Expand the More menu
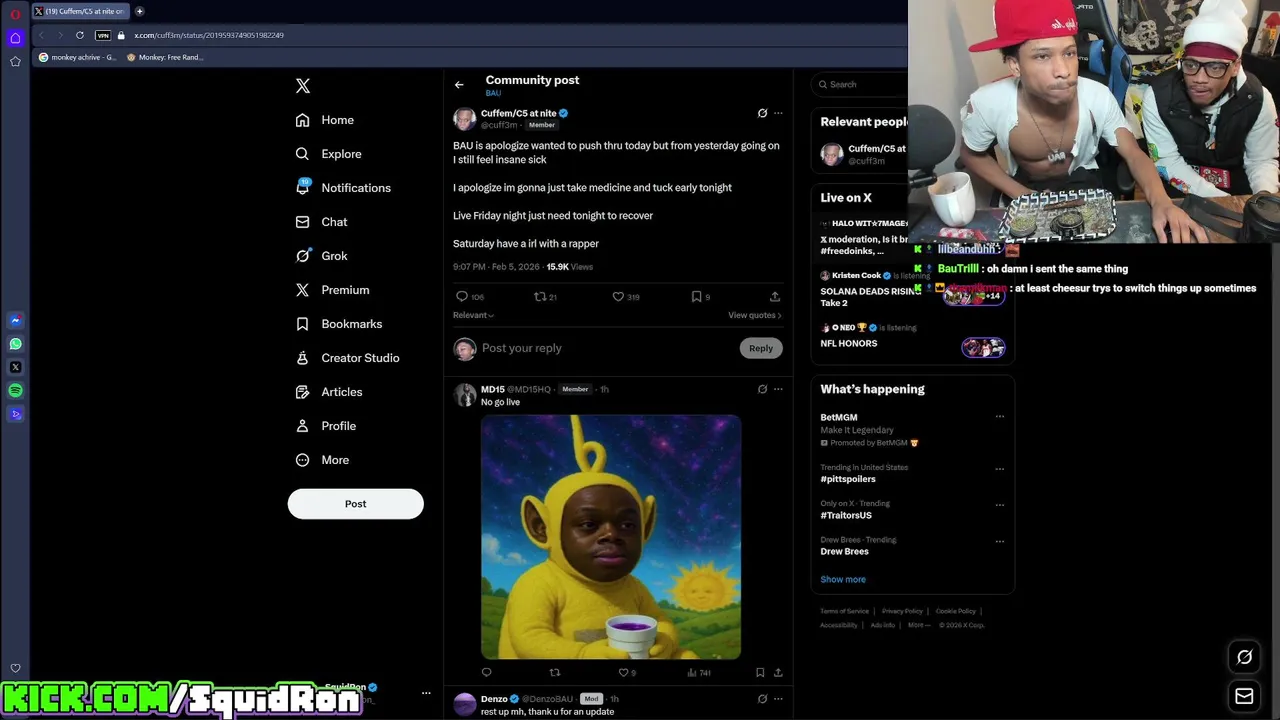This screenshot has width=1280, height=720. click(x=322, y=460)
